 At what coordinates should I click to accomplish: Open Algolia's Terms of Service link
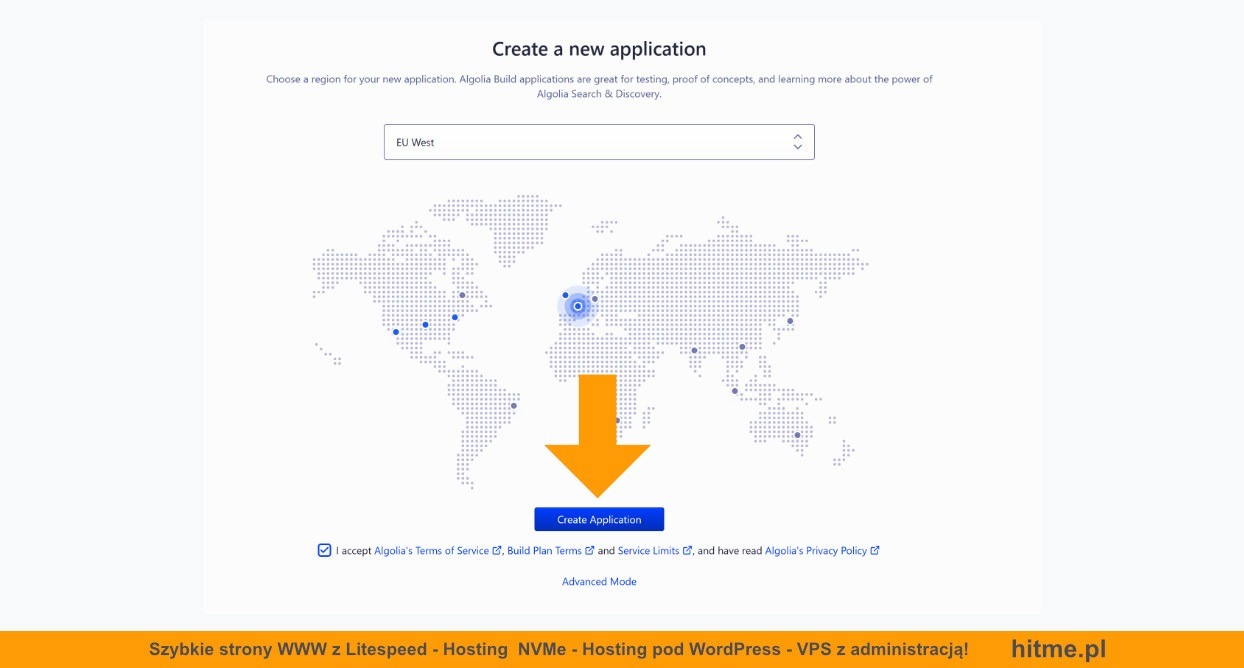(431, 551)
